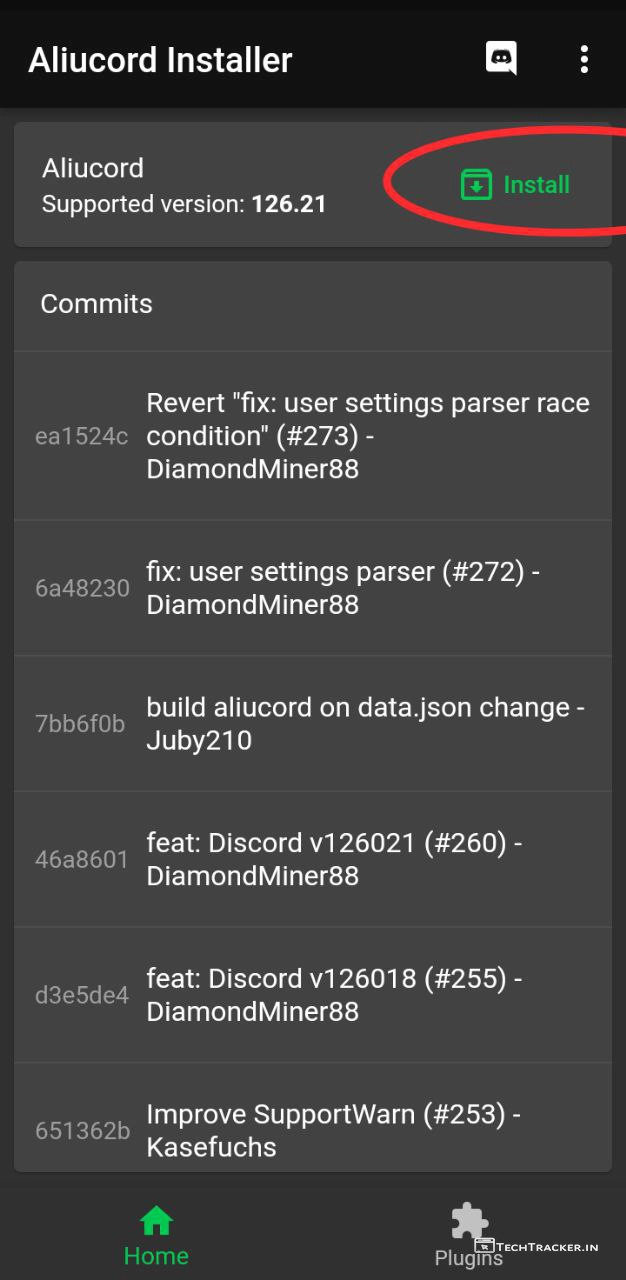Tap the green Install download icon
This screenshot has height=1280, width=626.
pos(476,185)
